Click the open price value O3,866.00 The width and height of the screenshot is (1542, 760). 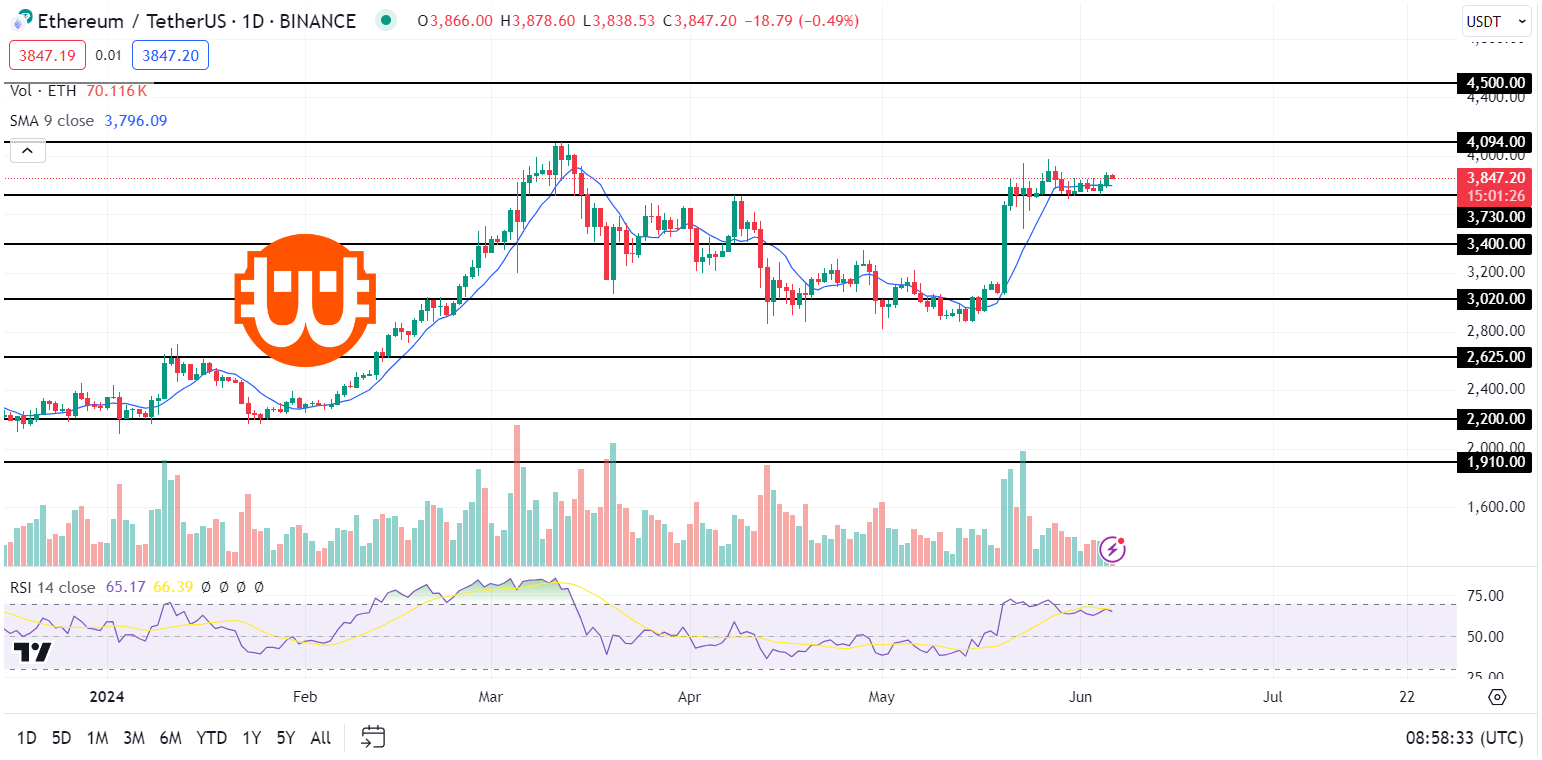[455, 21]
